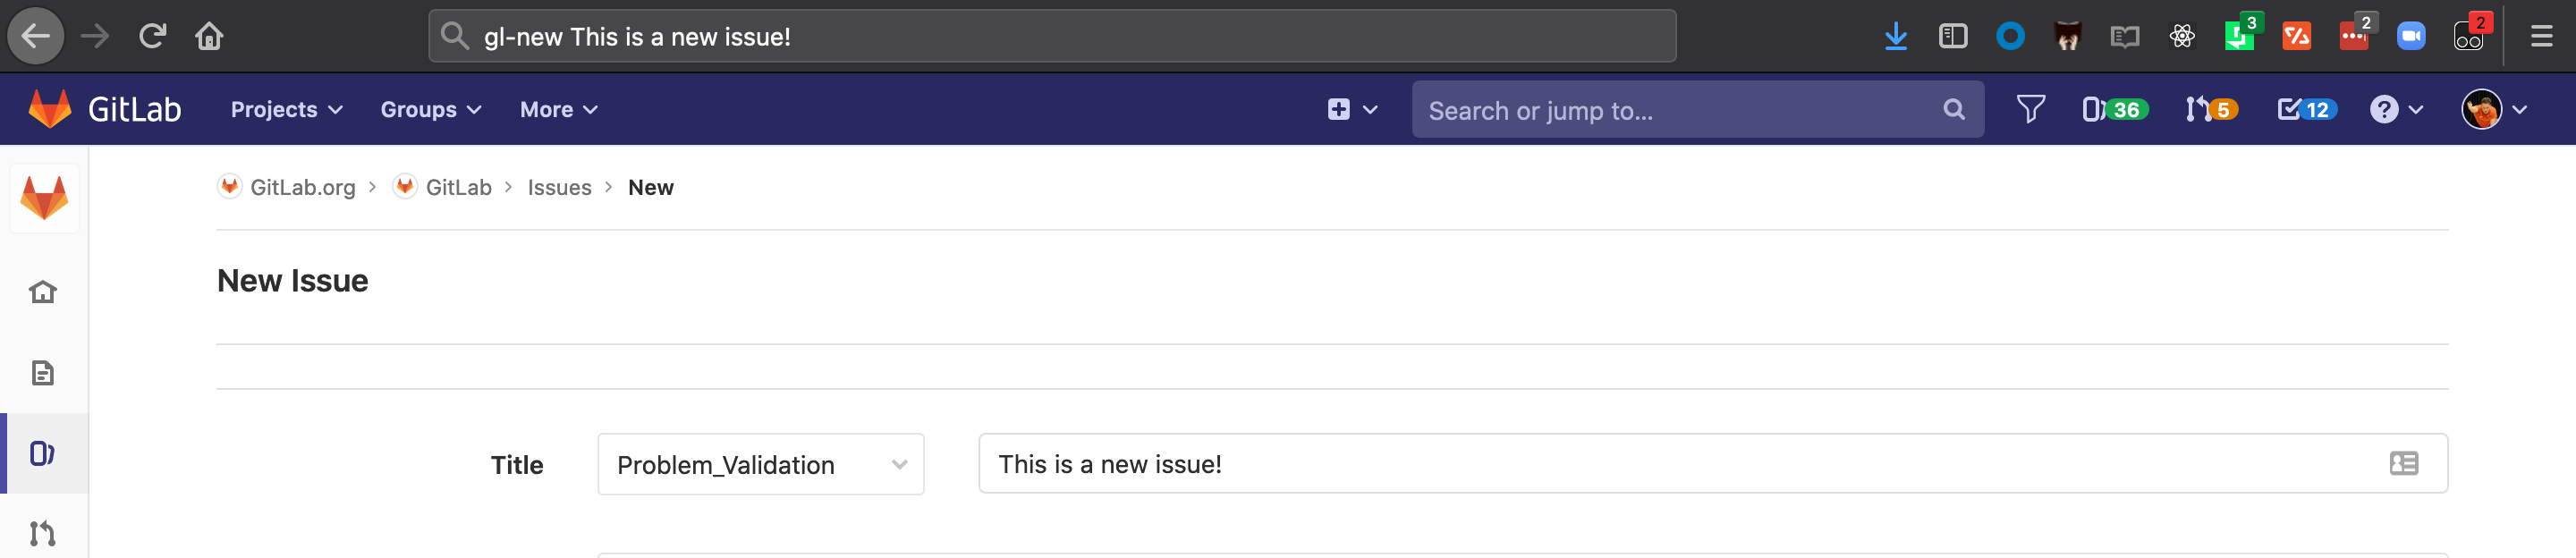2576x558 pixels.
Task: Open the Issues icon in left sidebar
Action: 42,453
